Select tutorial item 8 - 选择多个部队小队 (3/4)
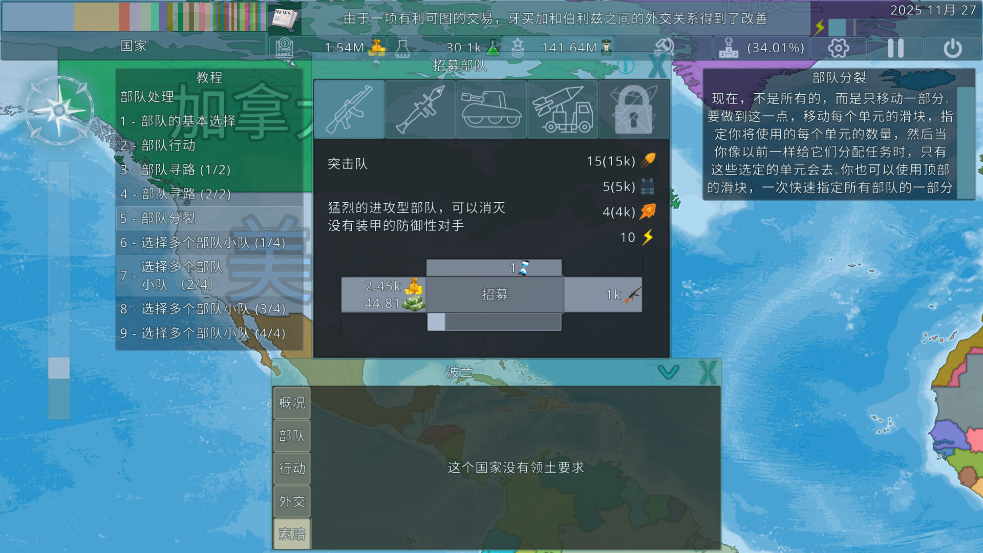Viewport: 983px width, 553px height. (209, 308)
